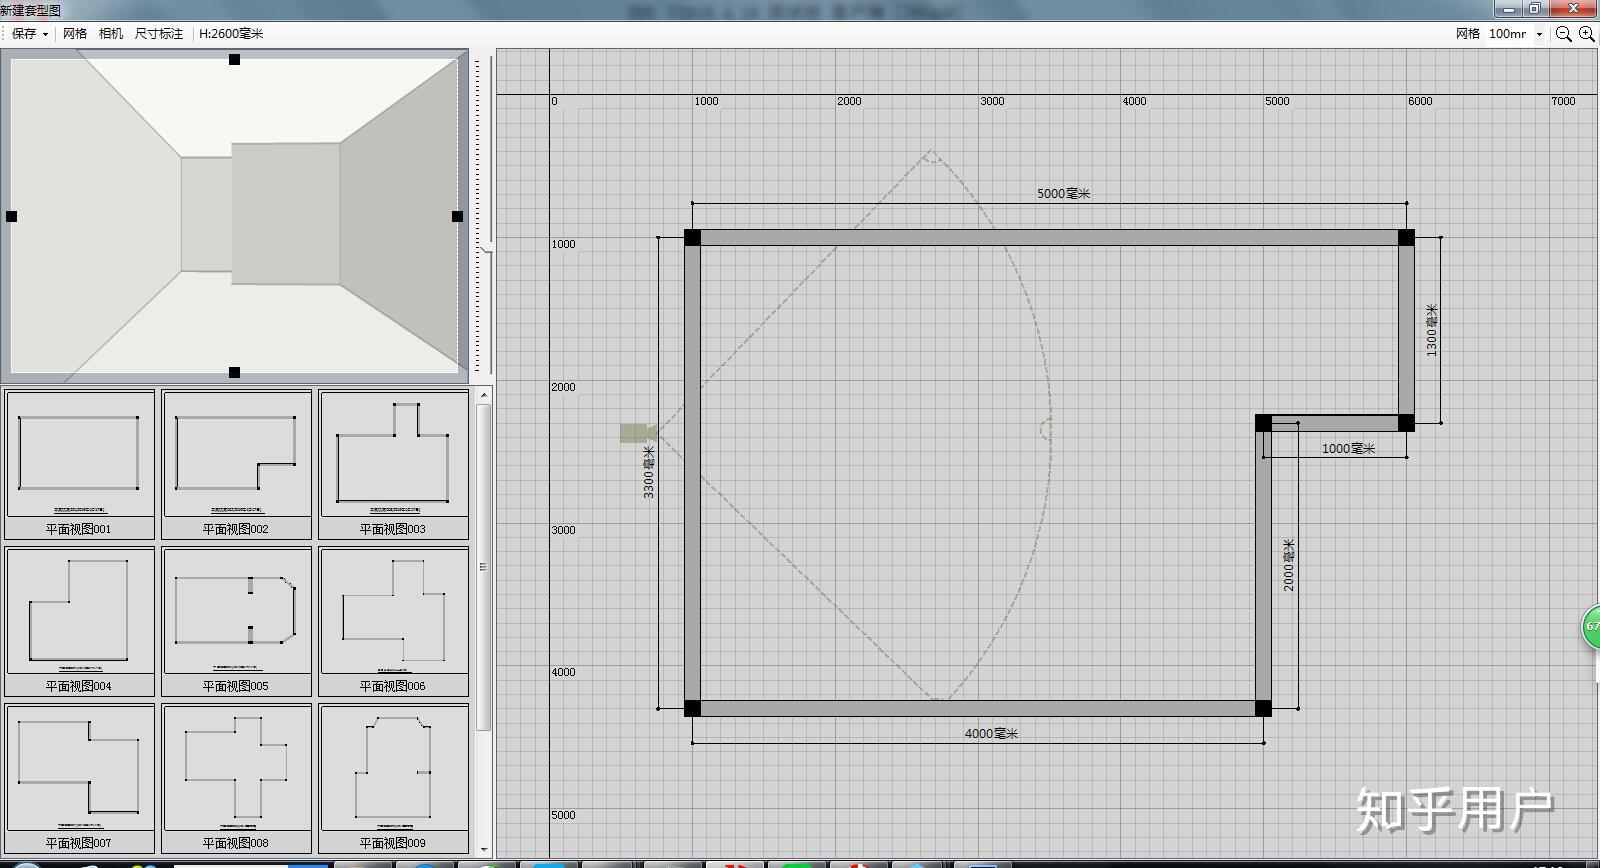Click the right handle of 3D preview
The width and height of the screenshot is (1600, 868).
(x=457, y=216)
